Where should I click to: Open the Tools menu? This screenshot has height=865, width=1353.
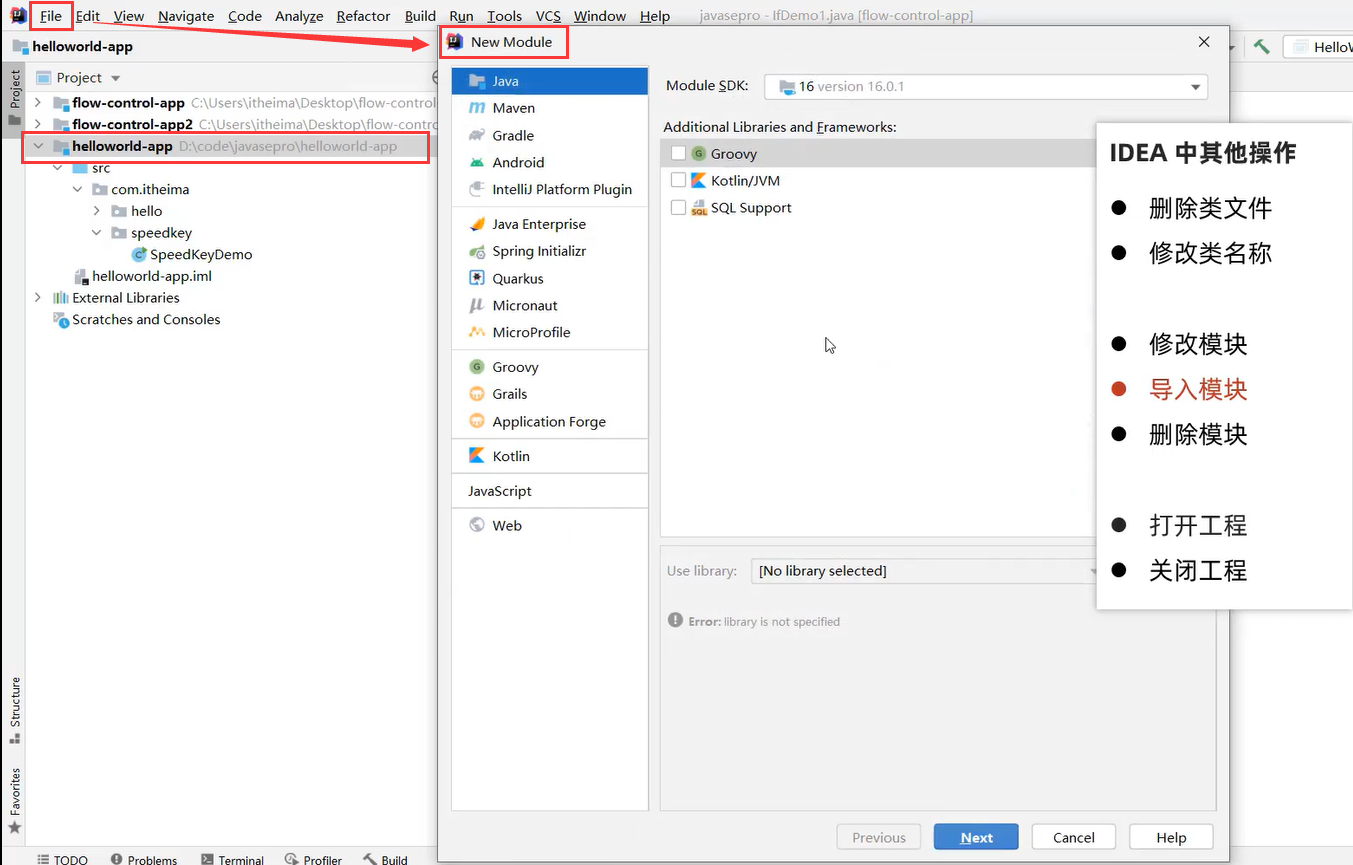[x=505, y=16]
